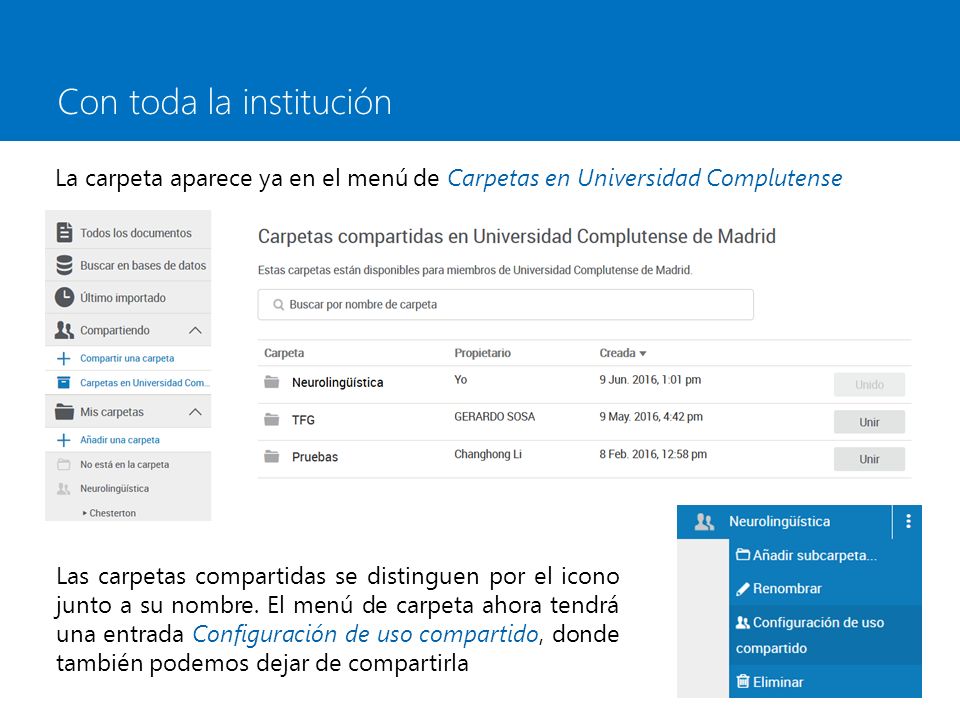Click Neurolingüística title in blue menu header
Screen dimensions: 960x720
[779, 522]
